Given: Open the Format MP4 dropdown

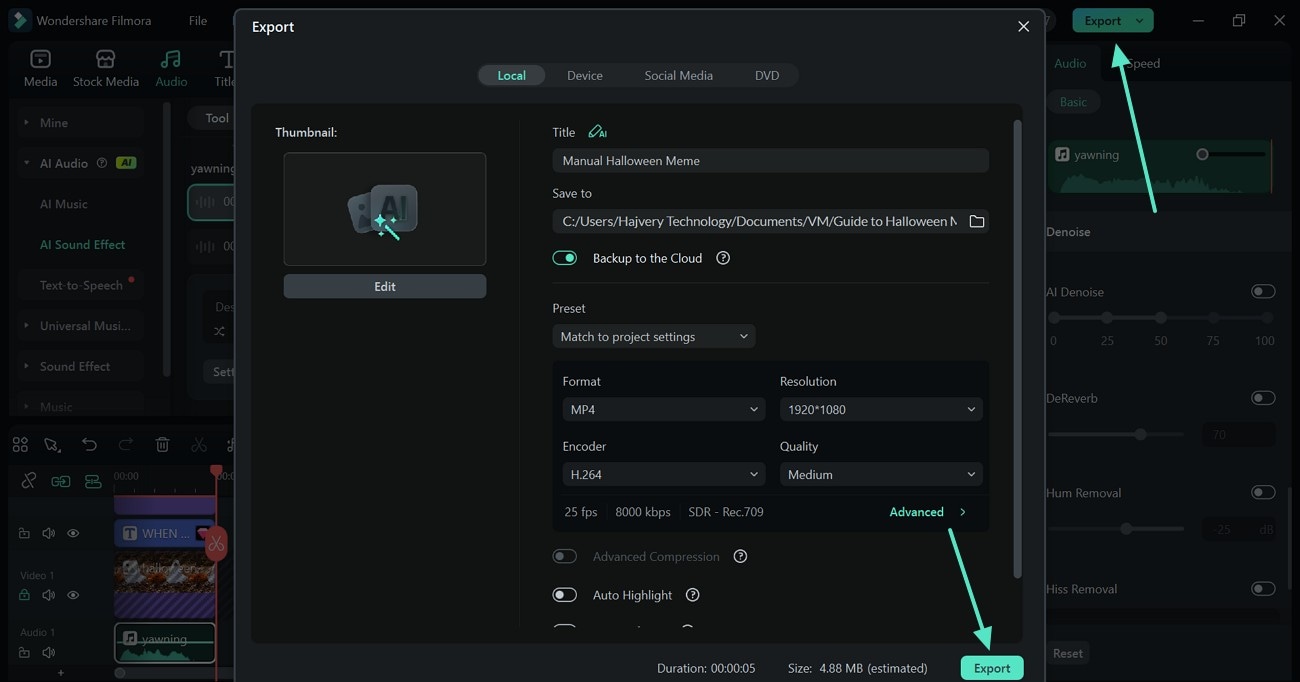Looking at the screenshot, I should coord(664,409).
